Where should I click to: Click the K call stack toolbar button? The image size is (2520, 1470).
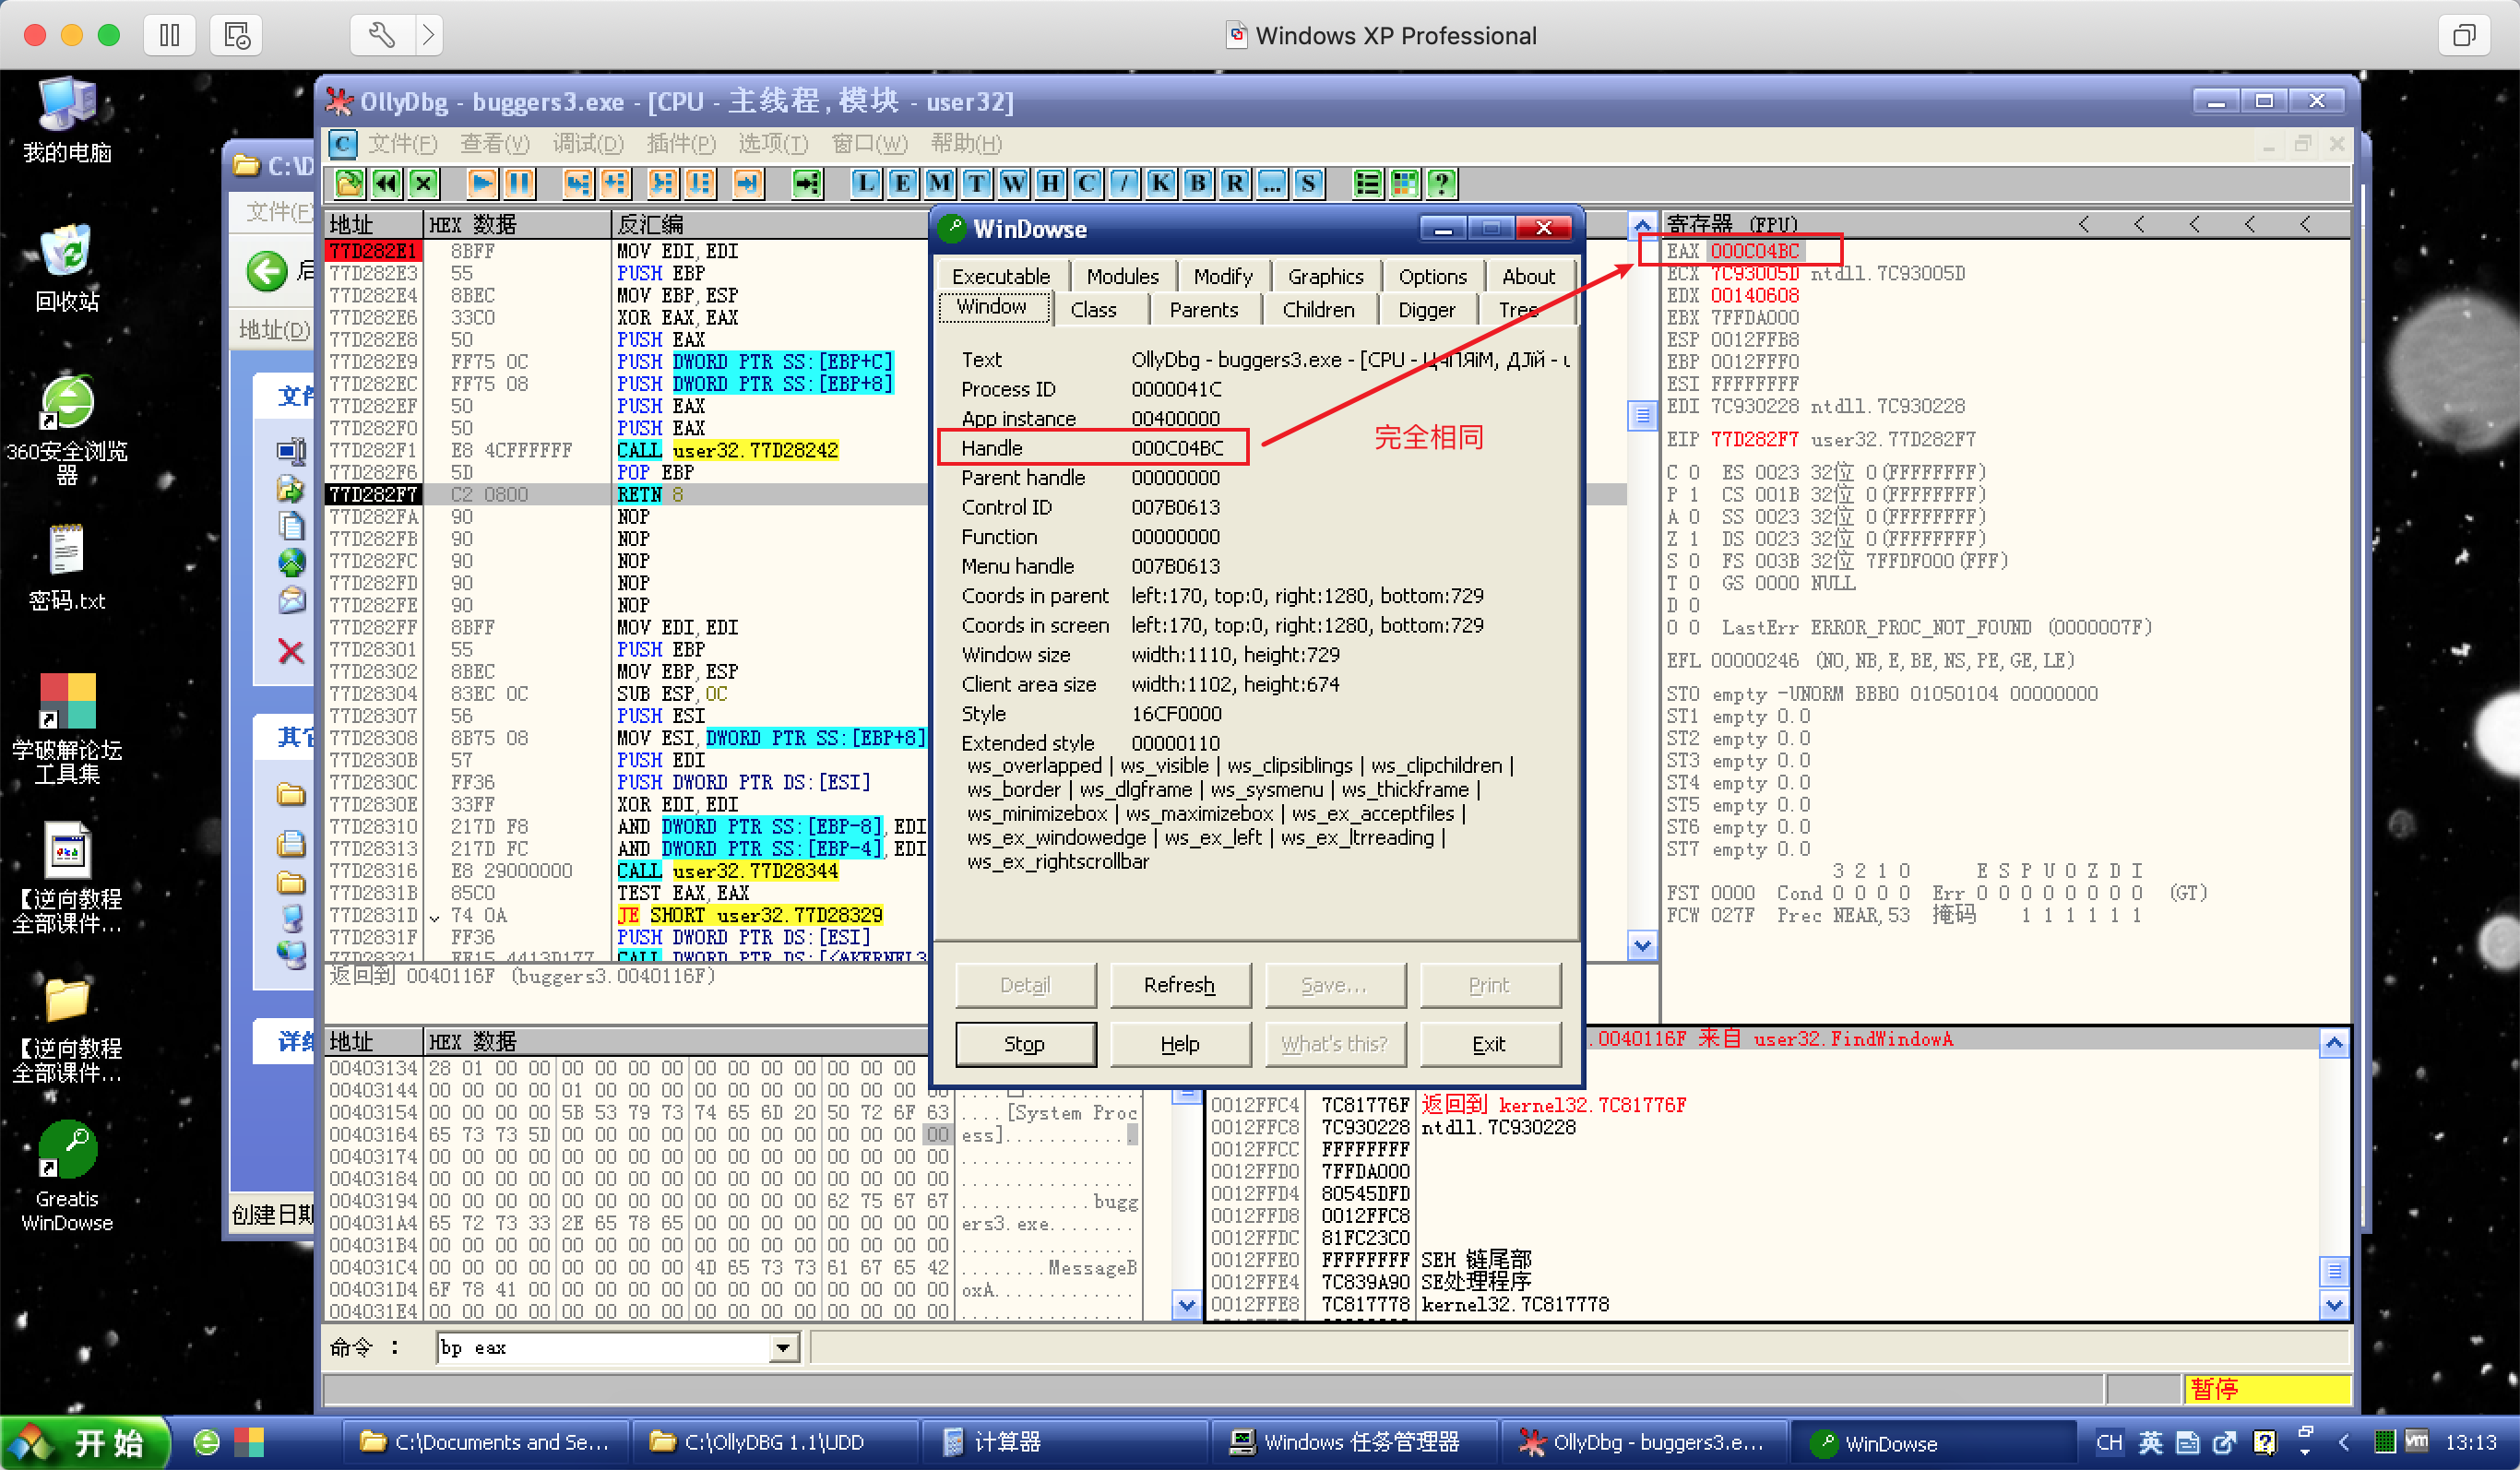1160,183
